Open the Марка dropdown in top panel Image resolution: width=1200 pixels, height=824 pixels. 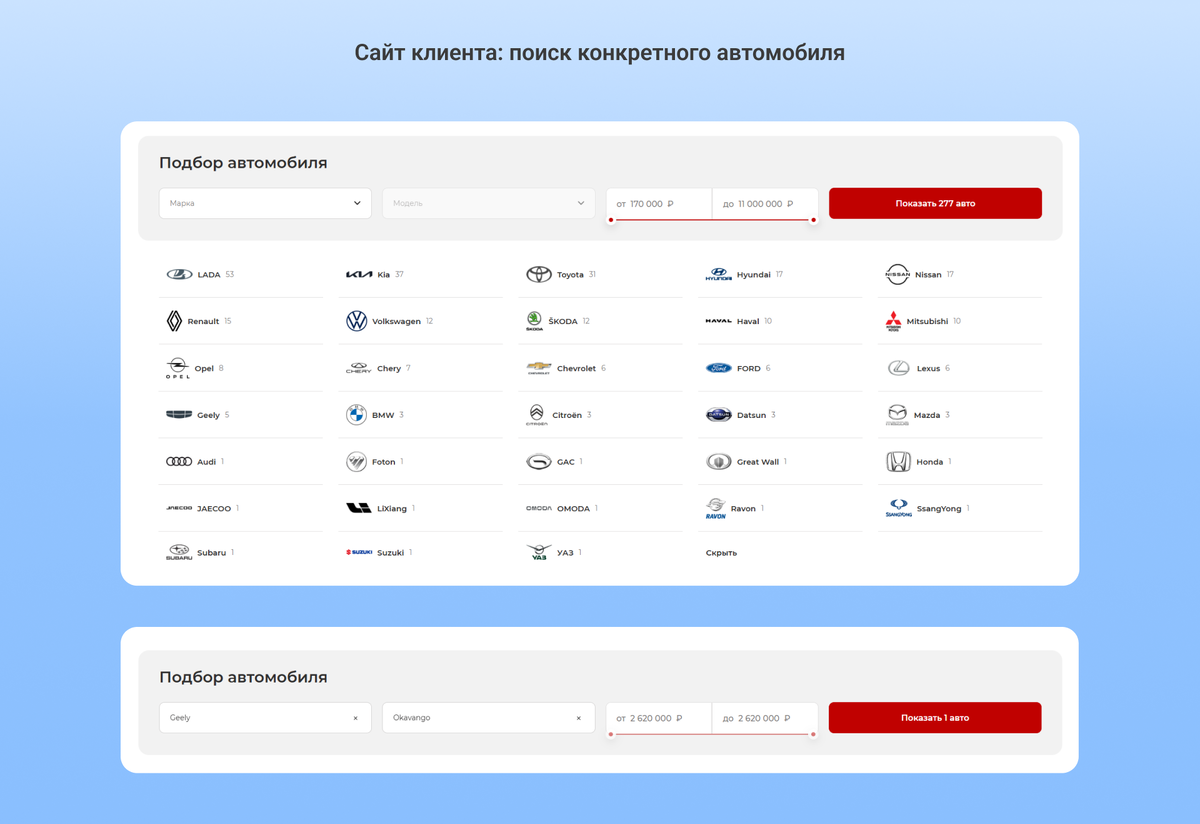tap(265, 203)
